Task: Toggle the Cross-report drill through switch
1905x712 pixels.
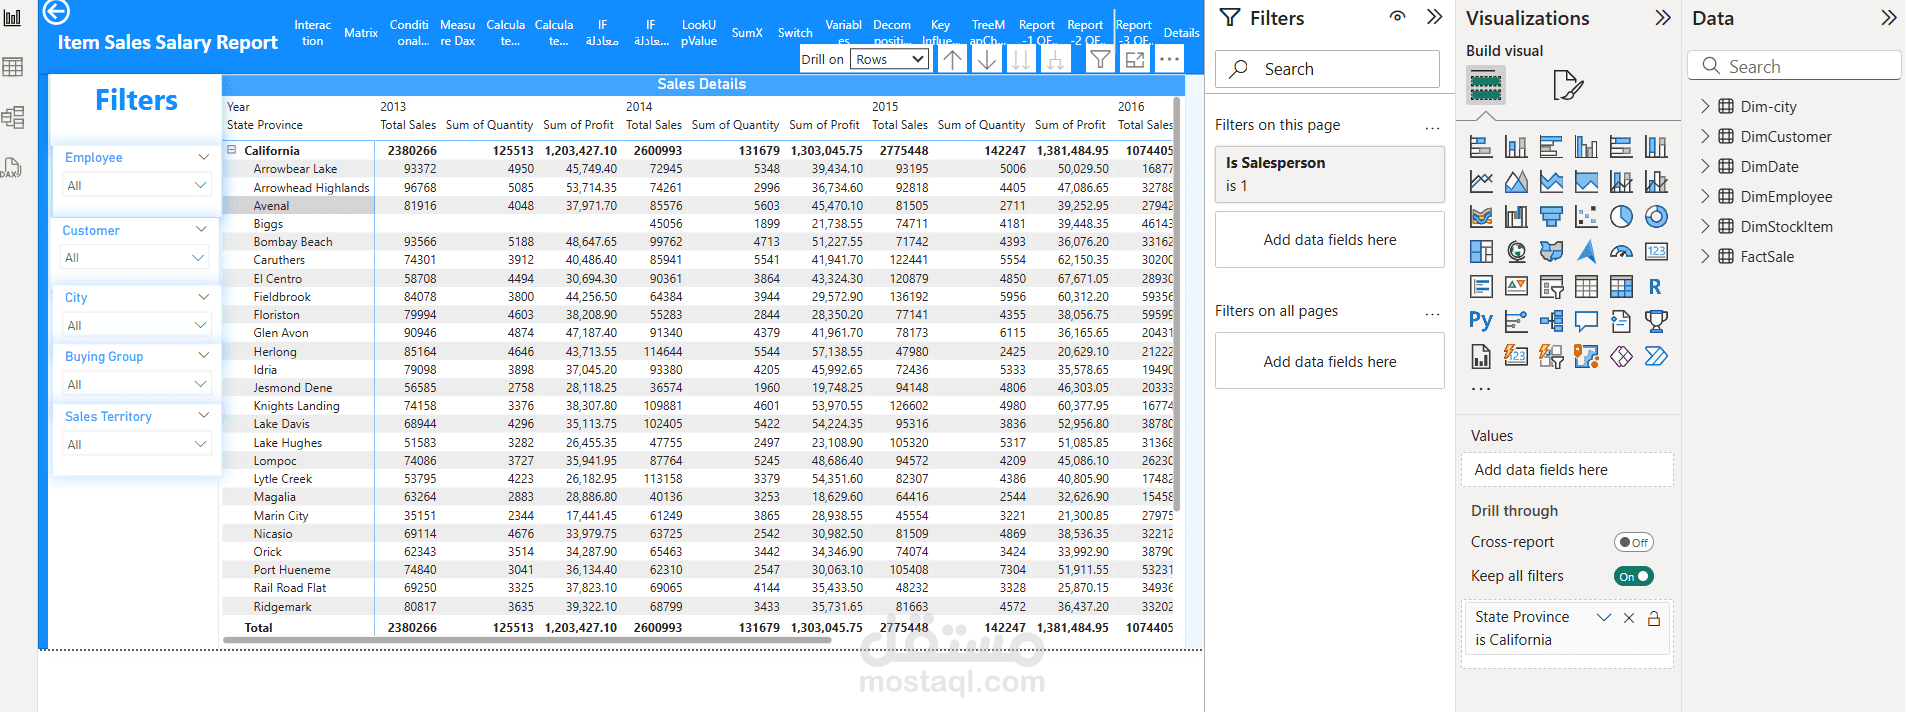Action: click(1633, 542)
